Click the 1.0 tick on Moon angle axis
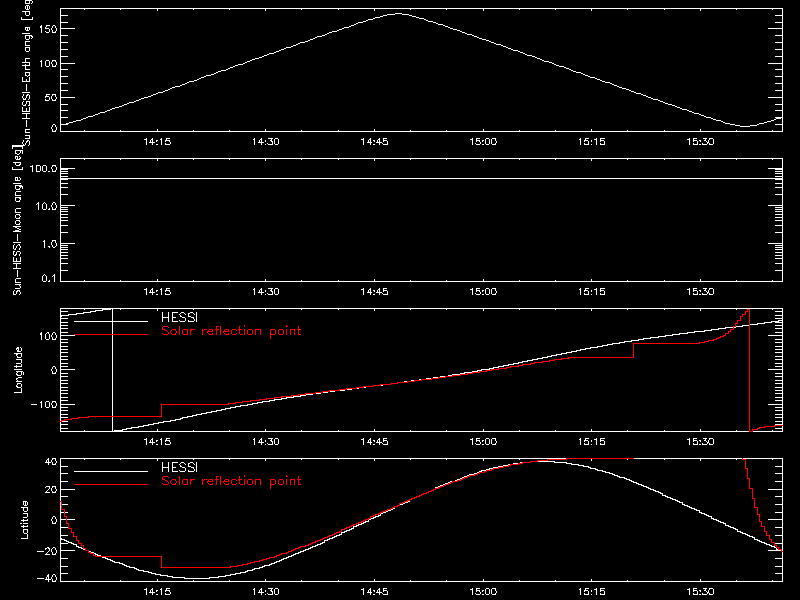Screen dimensions: 800x600 (49, 244)
